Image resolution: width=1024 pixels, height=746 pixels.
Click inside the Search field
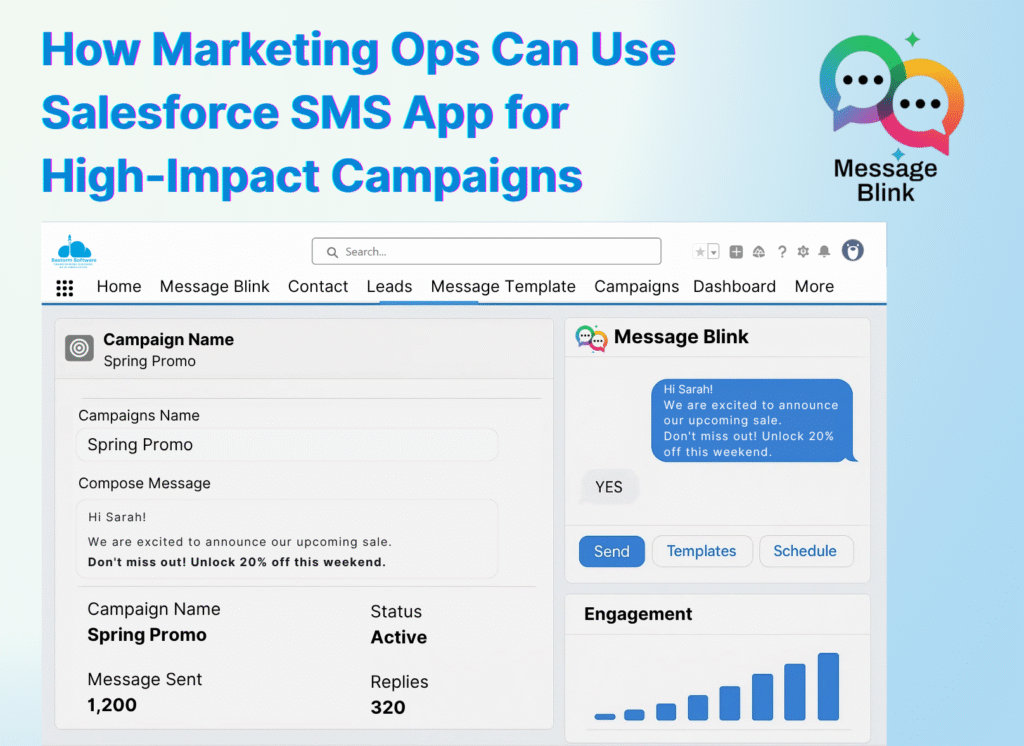tap(486, 251)
